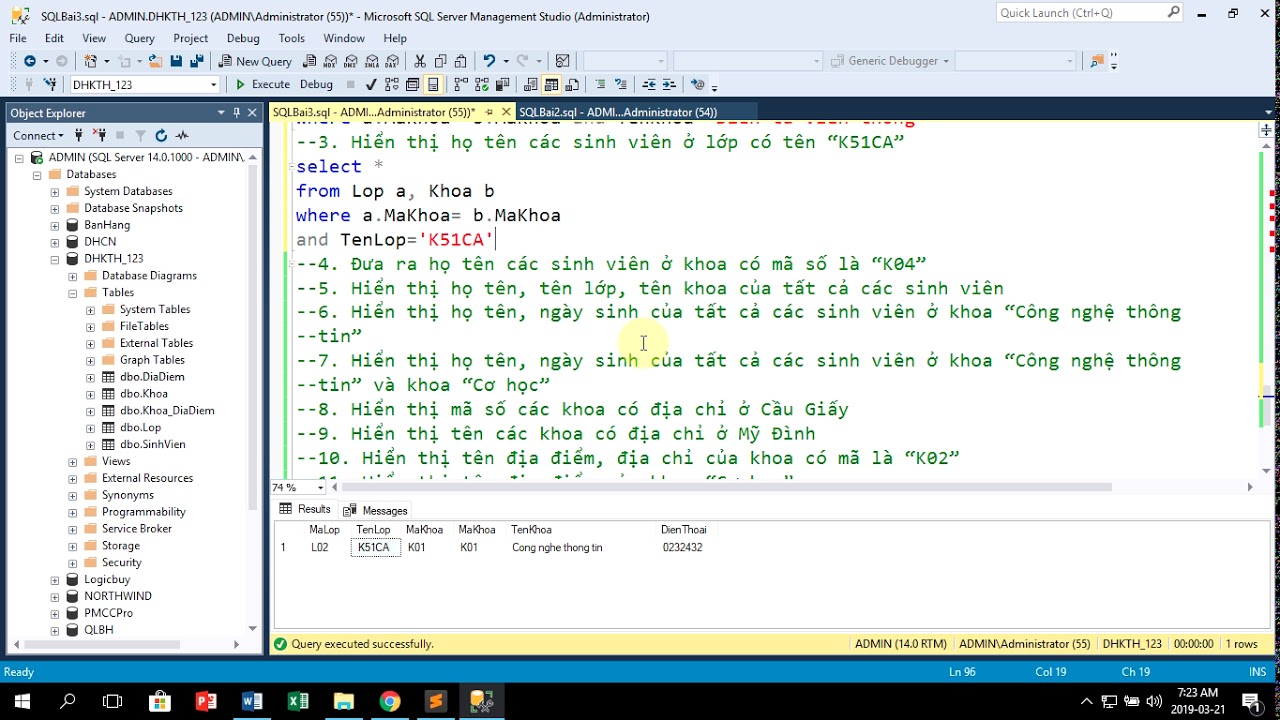The height and width of the screenshot is (720, 1280).
Task: Click the DMX query icon
Action: [352, 61]
